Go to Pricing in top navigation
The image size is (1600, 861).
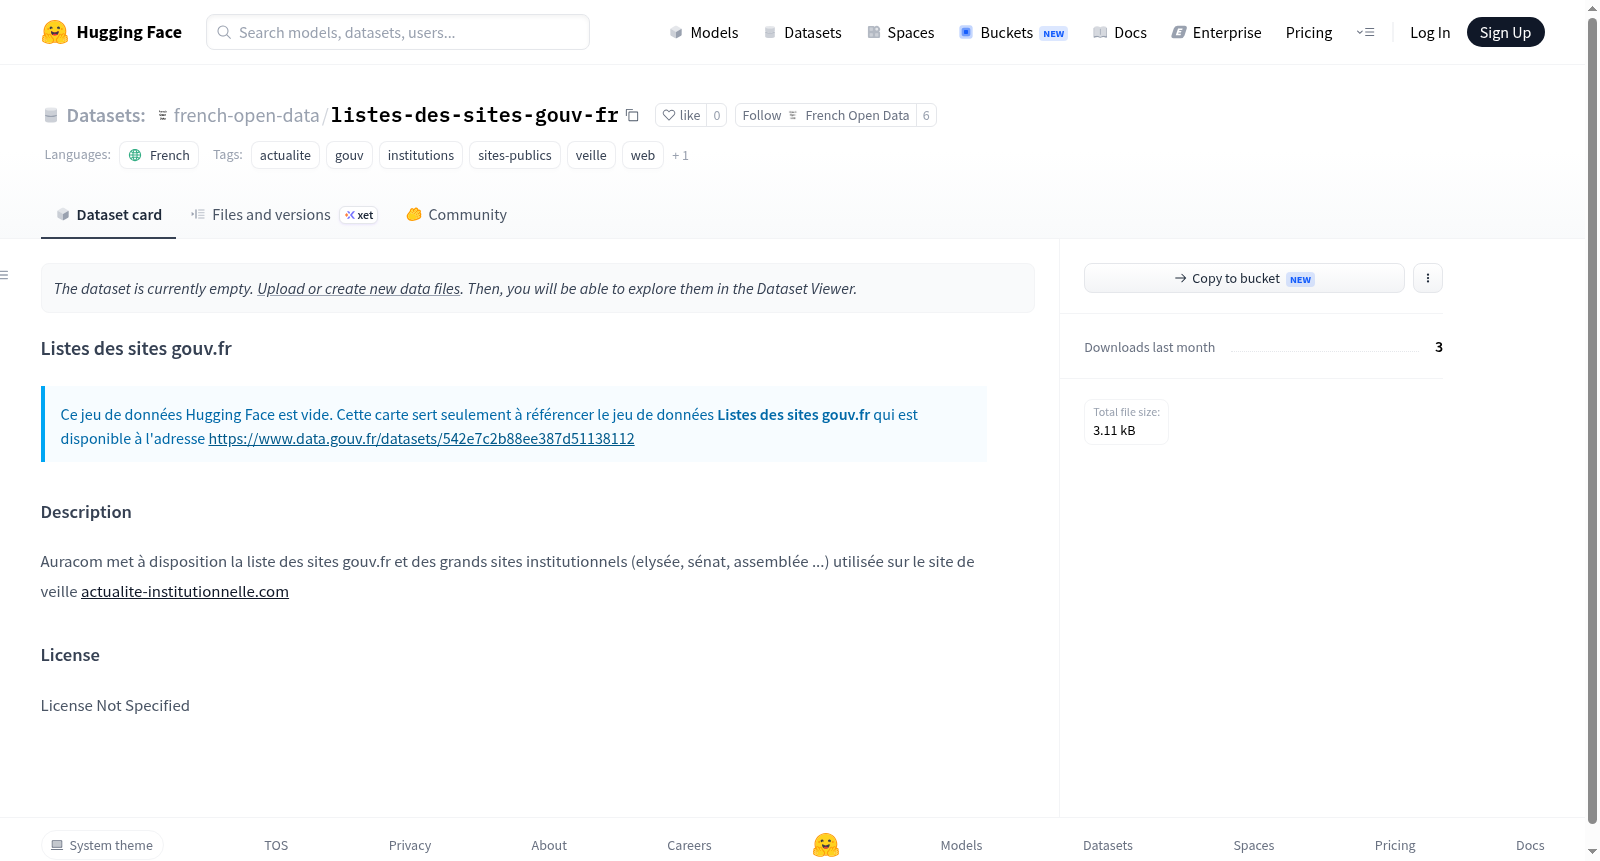tap(1309, 32)
